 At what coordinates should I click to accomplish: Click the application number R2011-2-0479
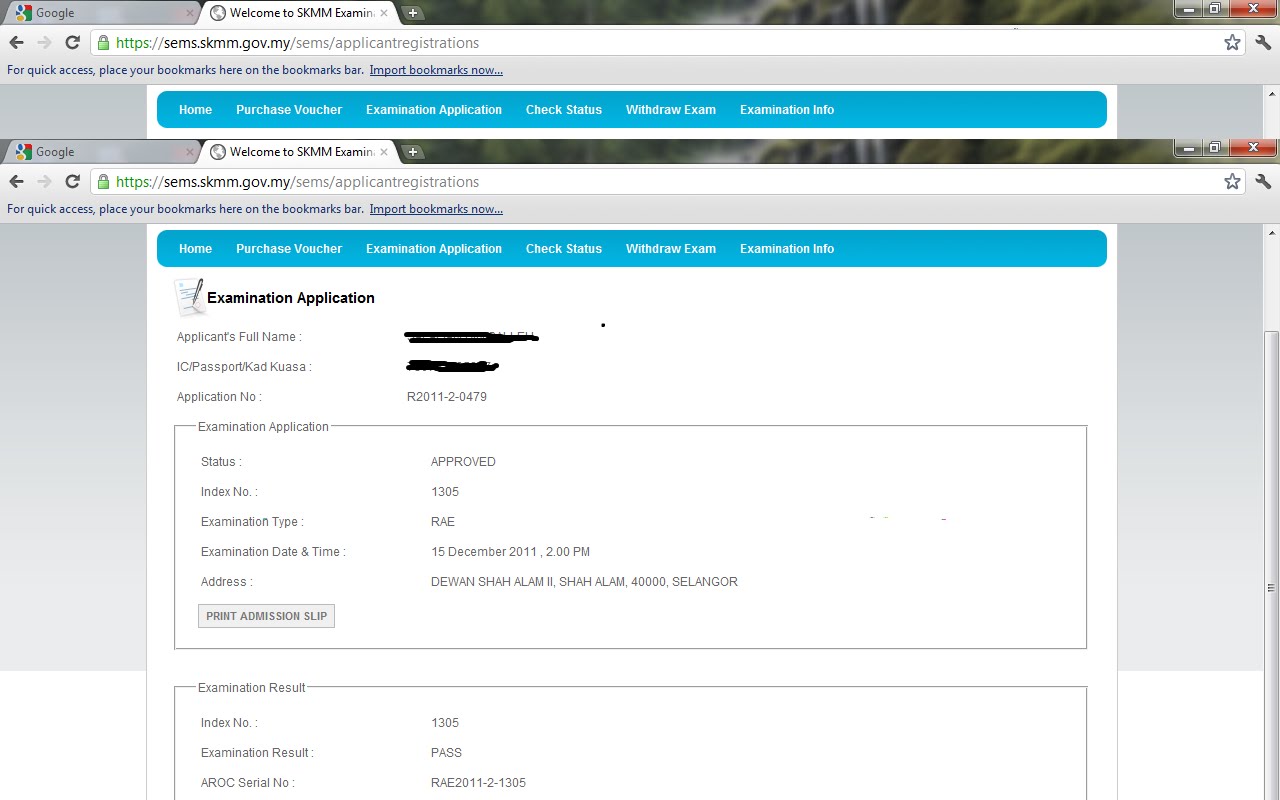[x=447, y=397]
